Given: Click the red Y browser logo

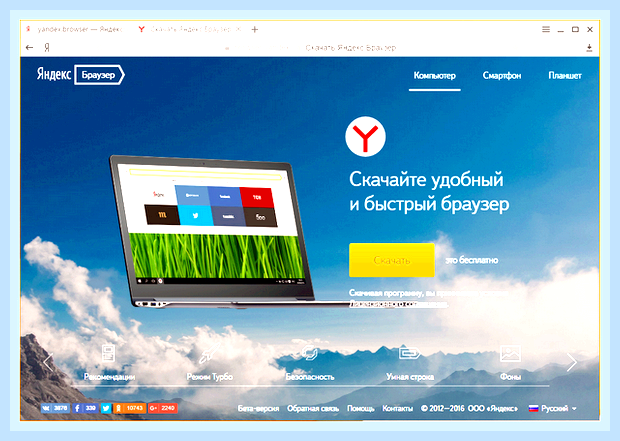Looking at the screenshot, I should click(365, 136).
